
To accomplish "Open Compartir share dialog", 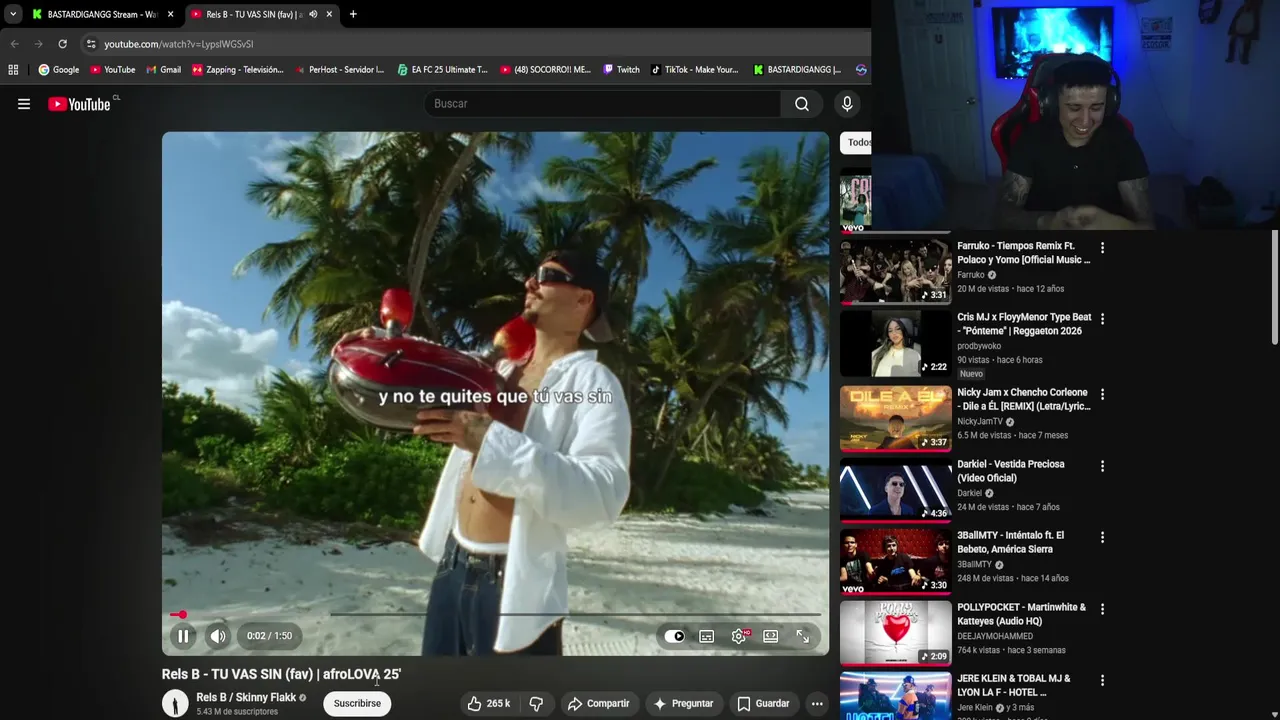I will 598,704.
